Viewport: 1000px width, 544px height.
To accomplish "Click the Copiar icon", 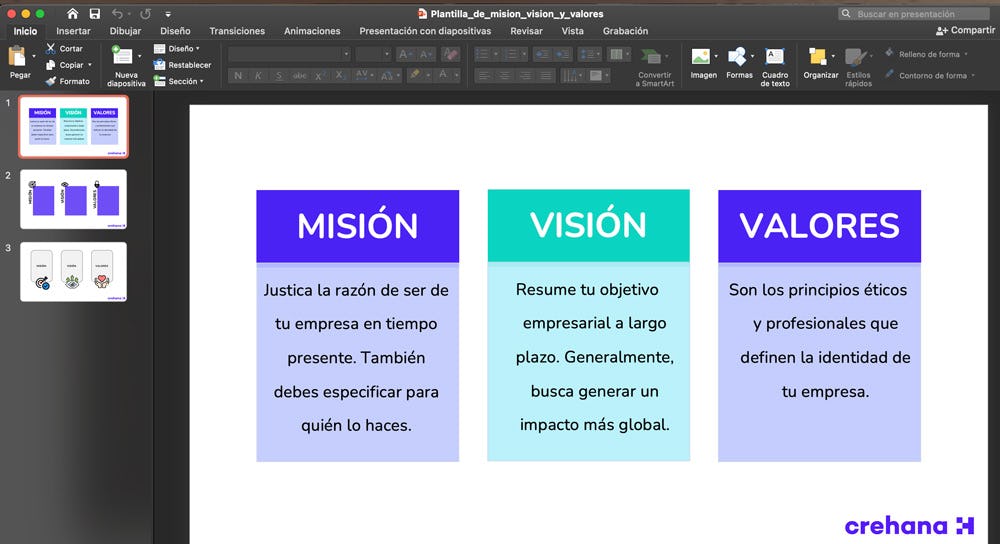I will tap(50, 65).
